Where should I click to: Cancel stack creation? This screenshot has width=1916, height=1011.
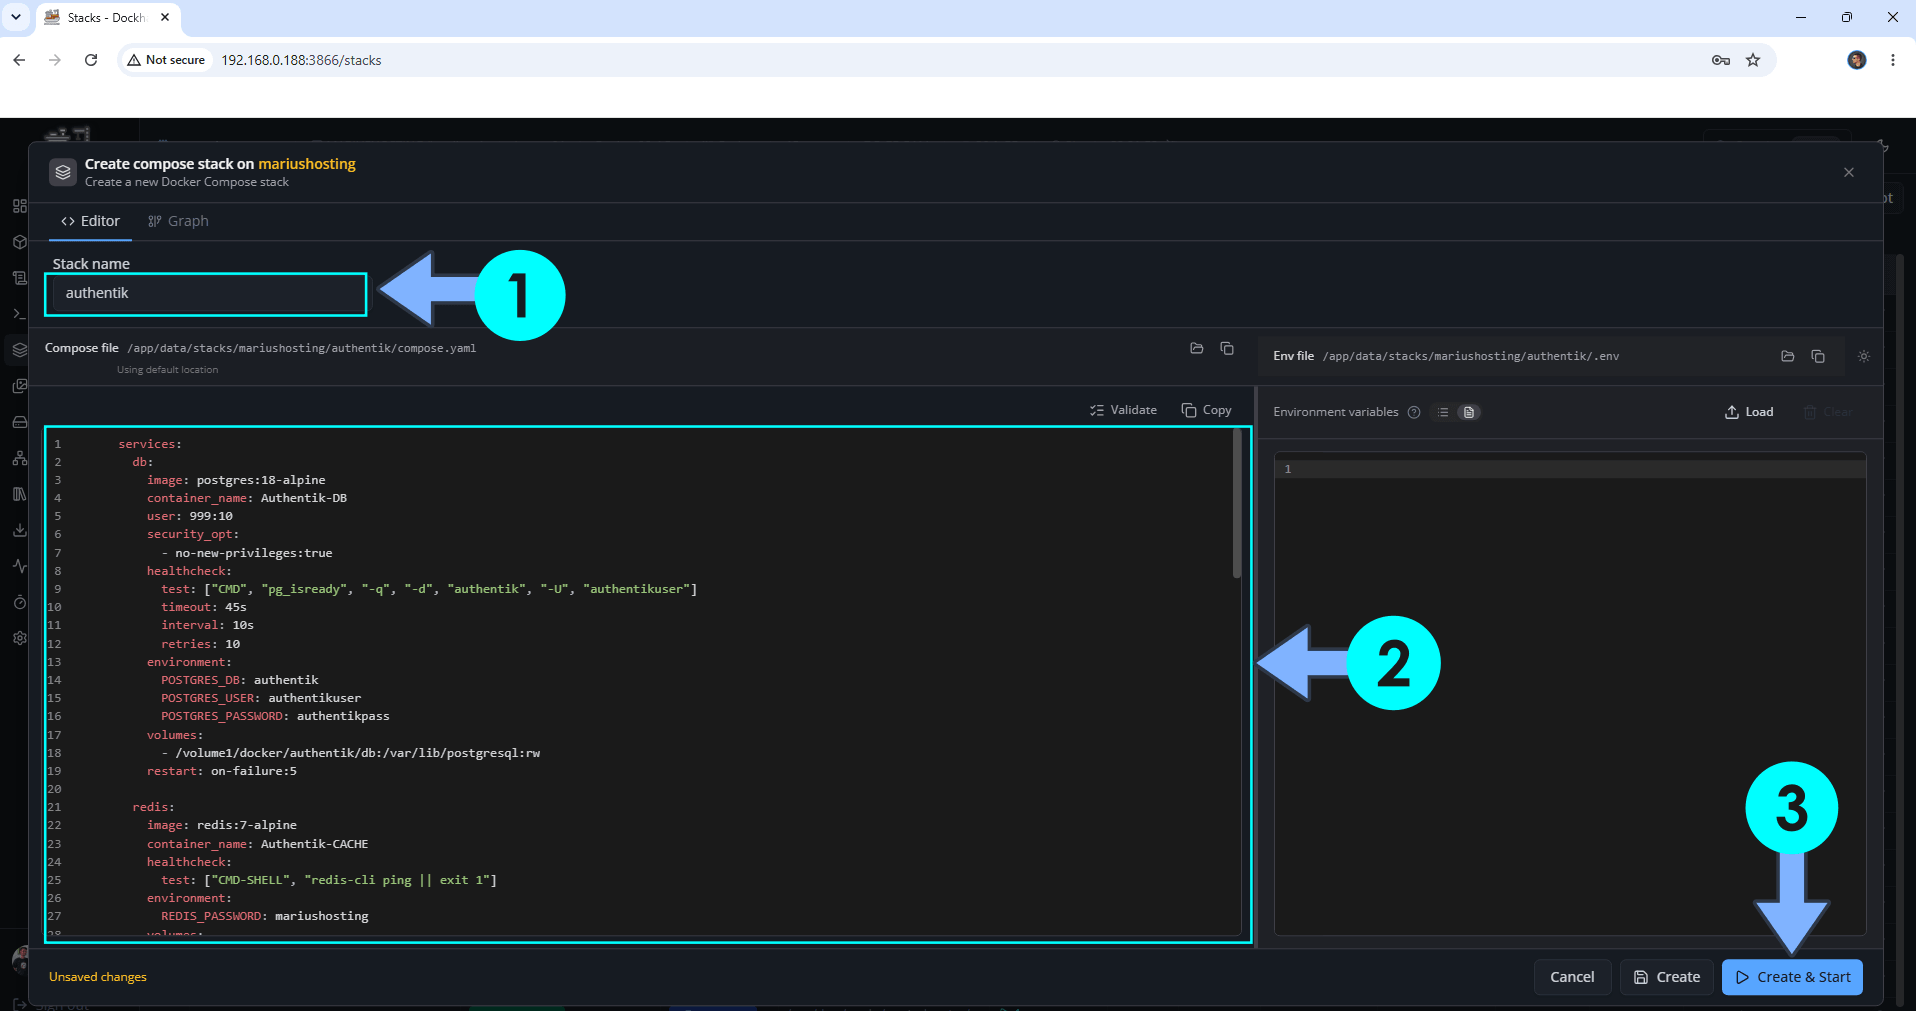(1572, 977)
